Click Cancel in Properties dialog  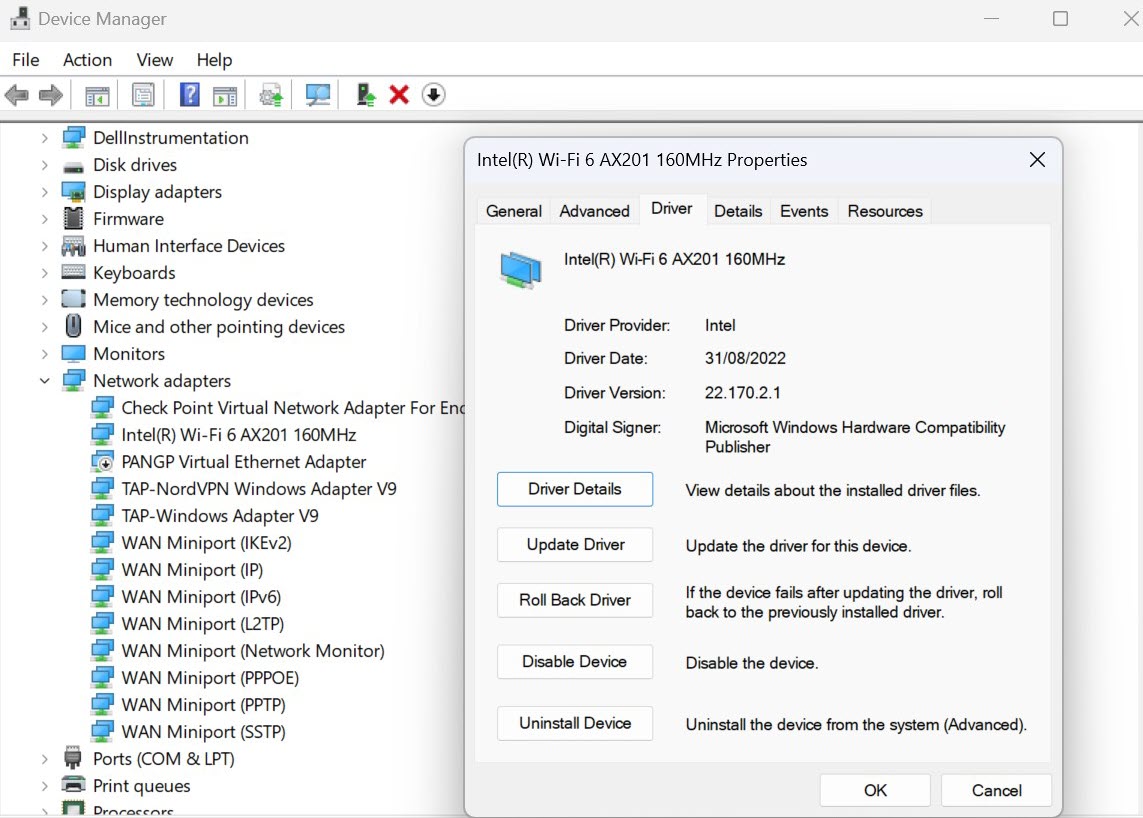[996, 790]
